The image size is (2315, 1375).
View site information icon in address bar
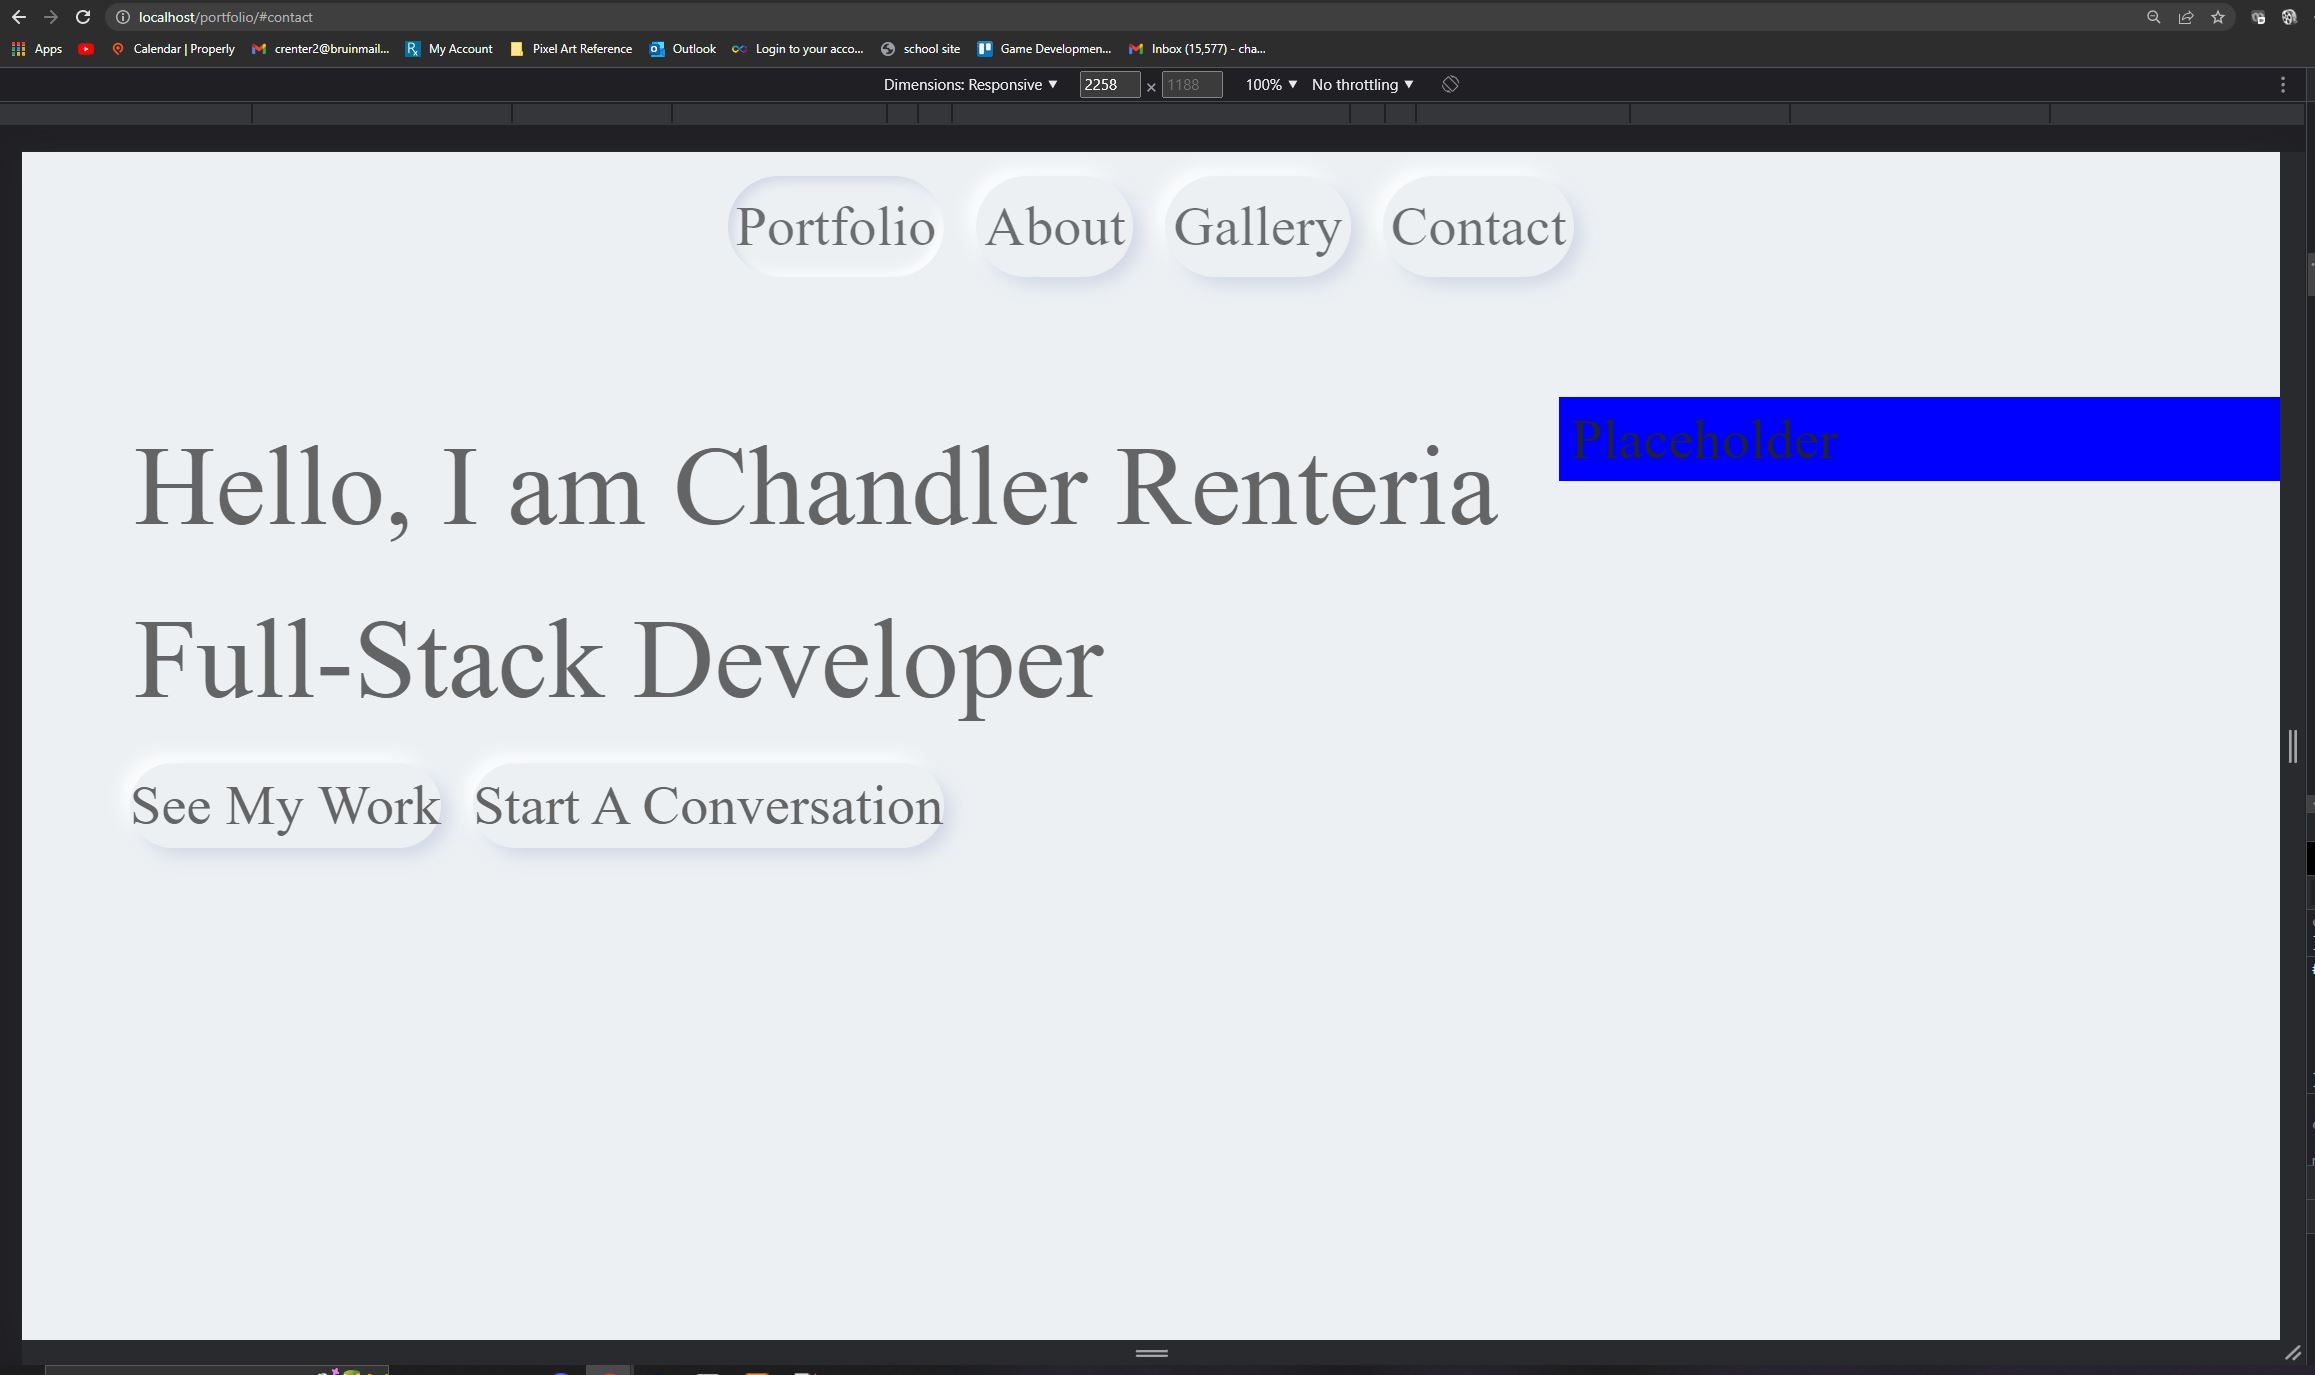tap(123, 17)
